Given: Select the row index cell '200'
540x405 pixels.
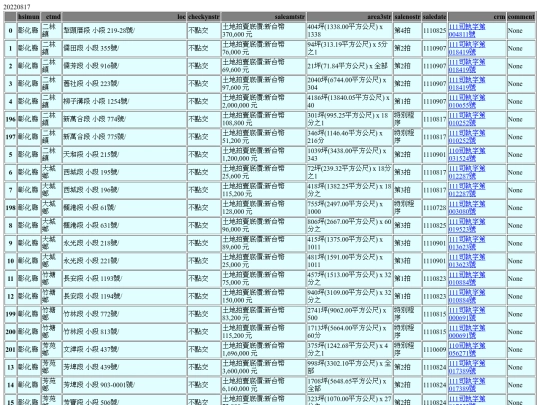Looking at the screenshot, I should click(x=10, y=332).
